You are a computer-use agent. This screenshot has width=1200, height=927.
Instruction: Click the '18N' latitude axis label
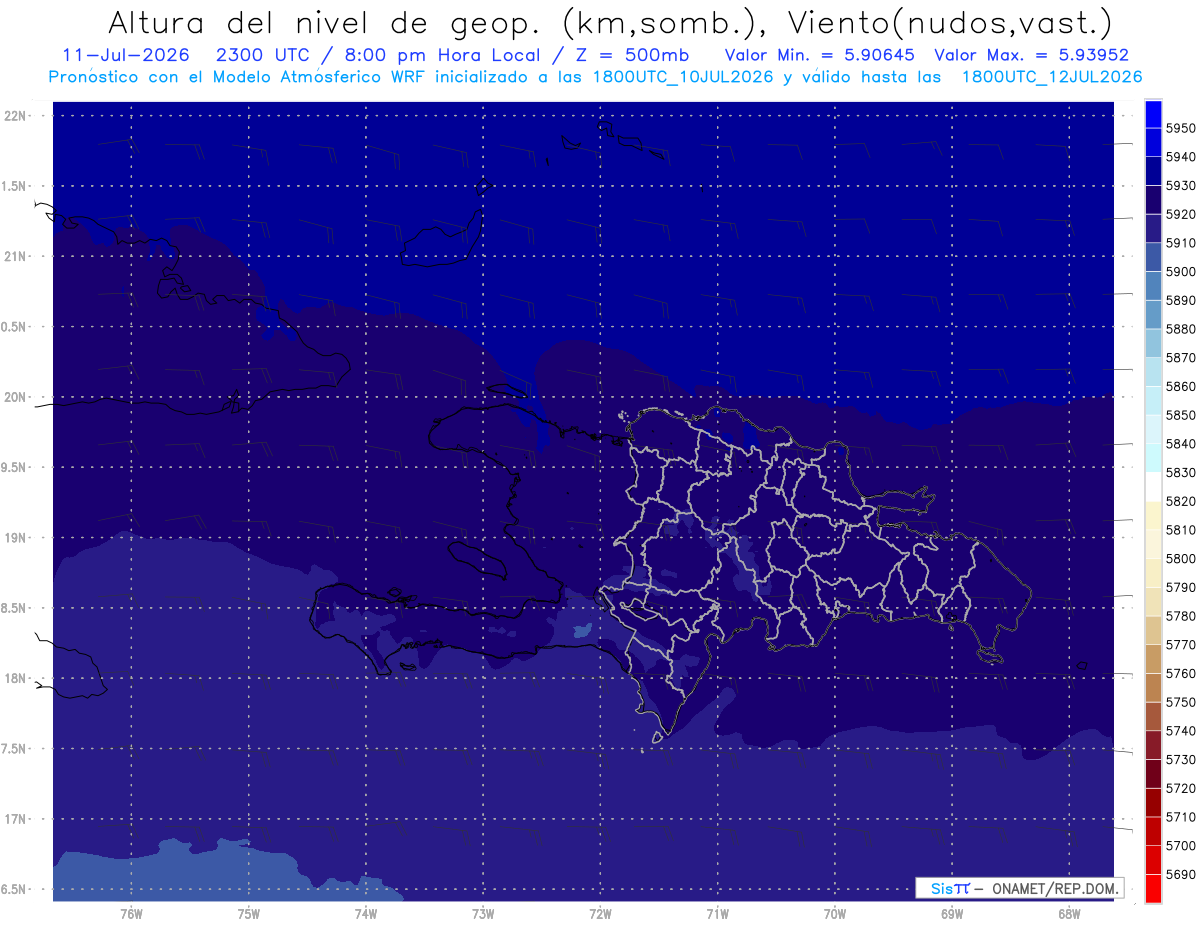click(x=16, y=678)
